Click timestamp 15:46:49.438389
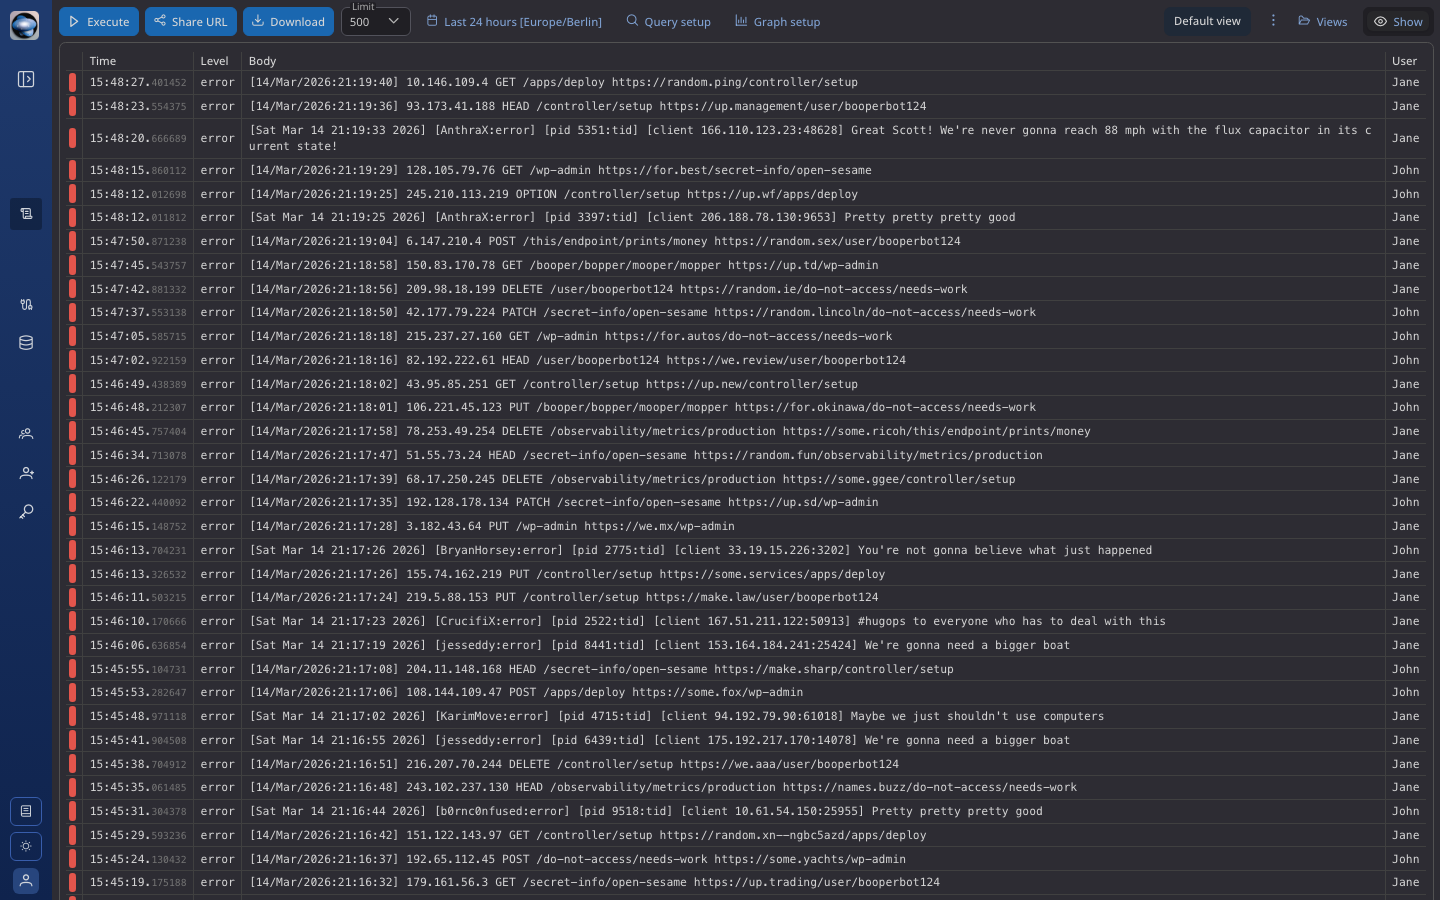The image size is (1440, 900). pyautogui.click(x=138, y=384)
